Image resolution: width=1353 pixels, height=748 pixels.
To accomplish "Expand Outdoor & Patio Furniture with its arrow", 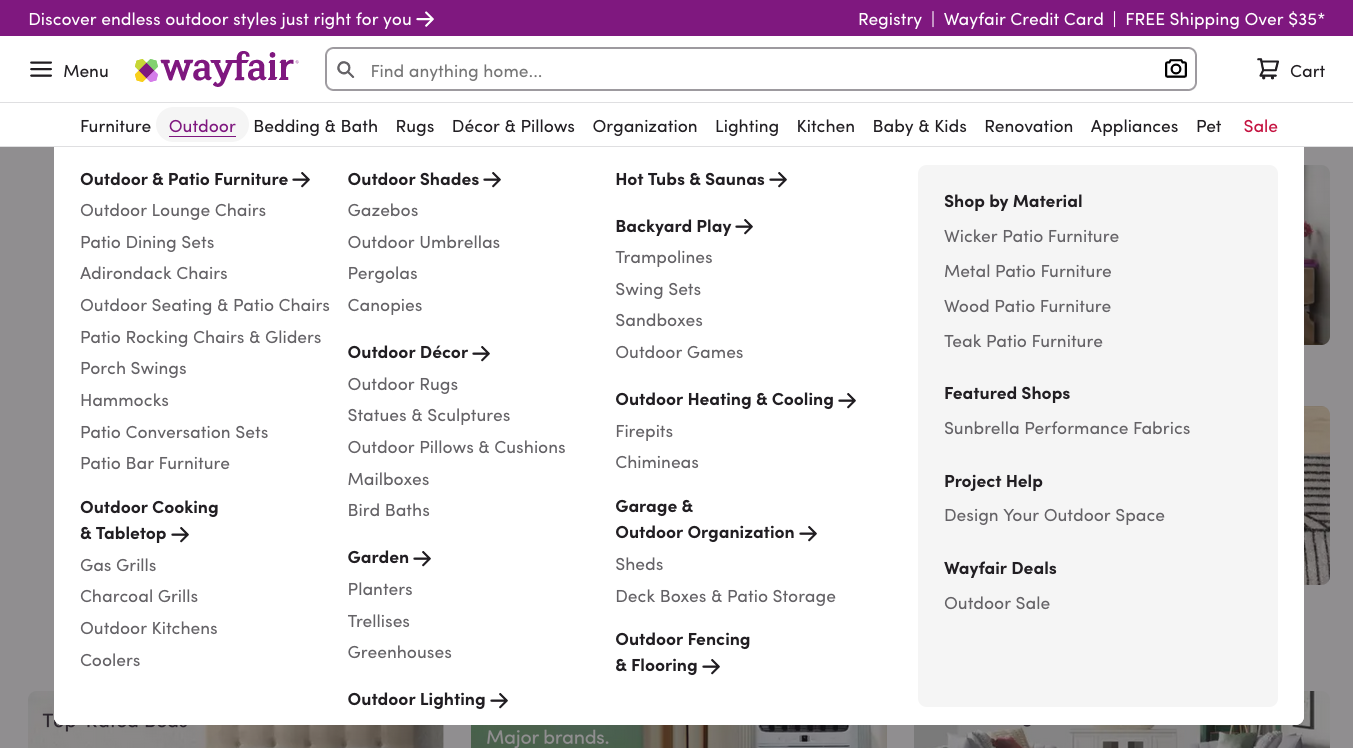I will 303,179.
